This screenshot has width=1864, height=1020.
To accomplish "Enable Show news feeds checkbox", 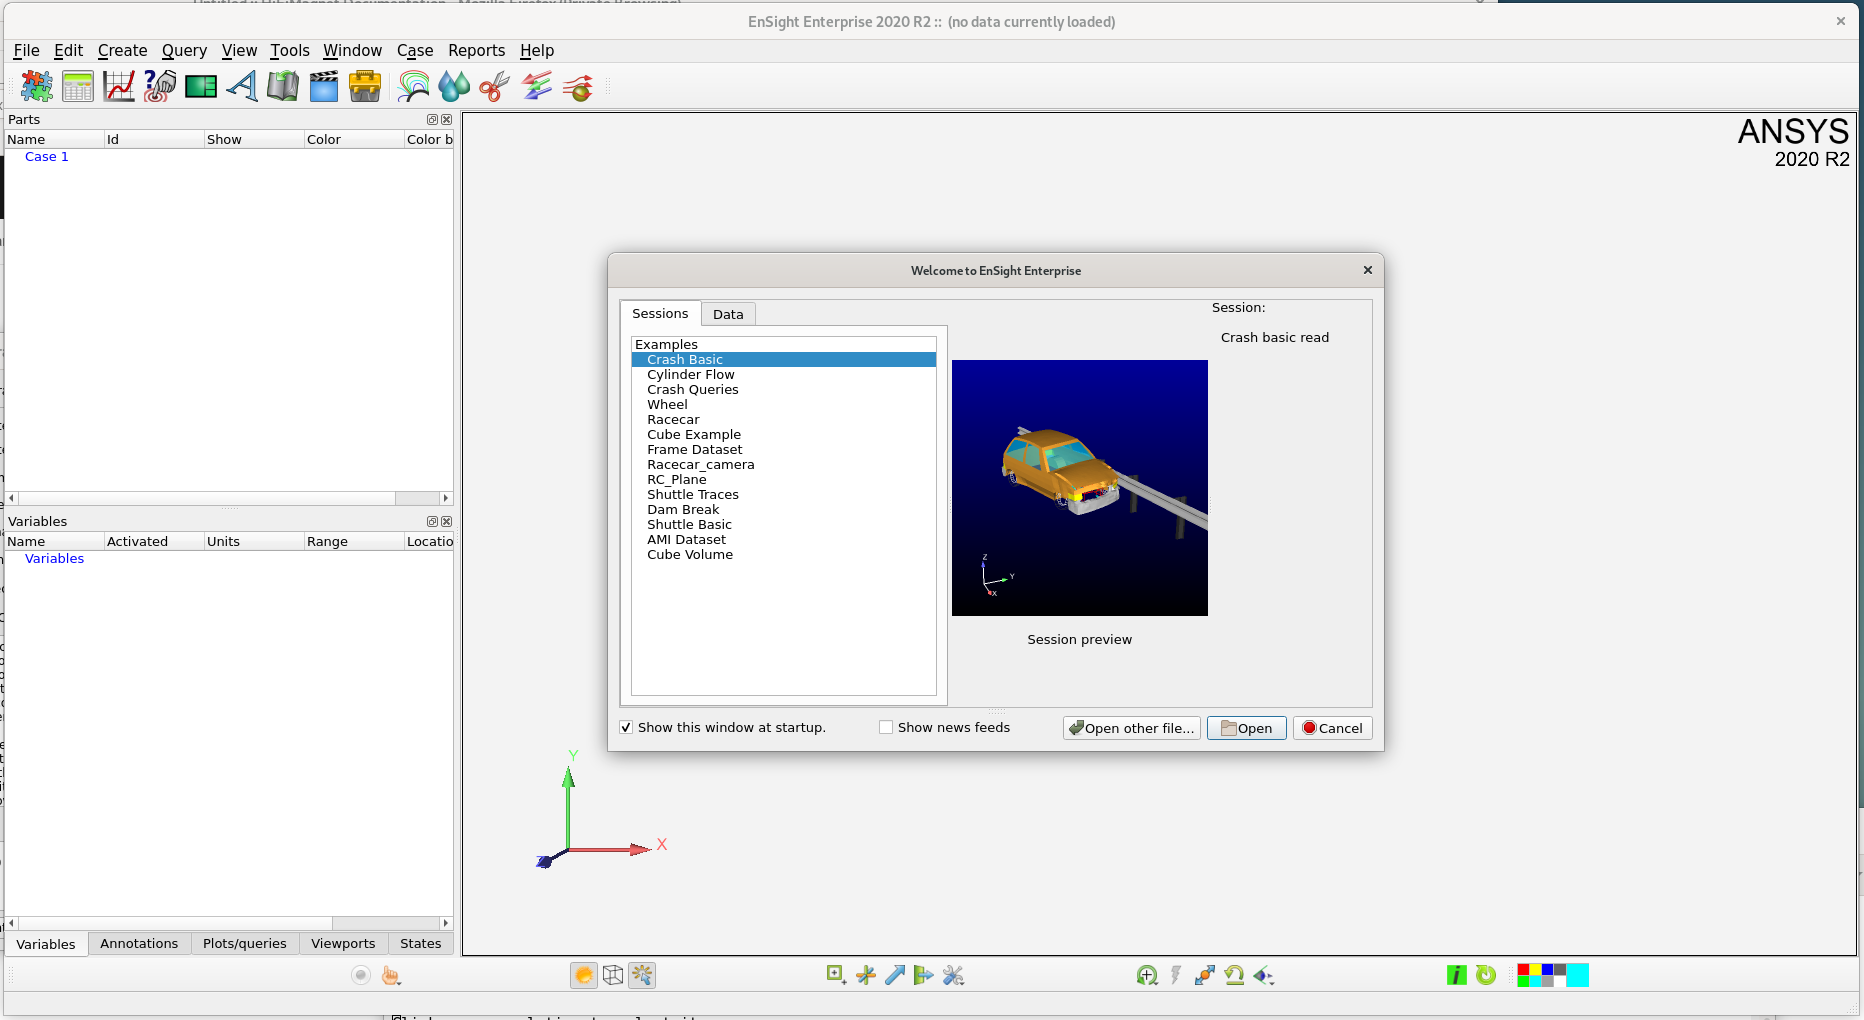I will point(886,727).
